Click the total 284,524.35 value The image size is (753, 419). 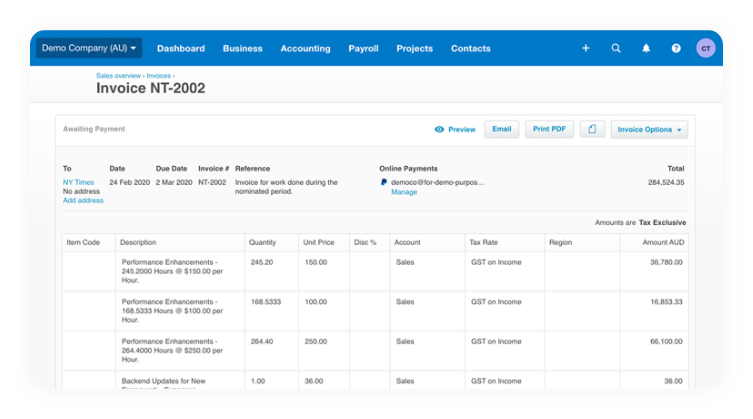point(666,182)
